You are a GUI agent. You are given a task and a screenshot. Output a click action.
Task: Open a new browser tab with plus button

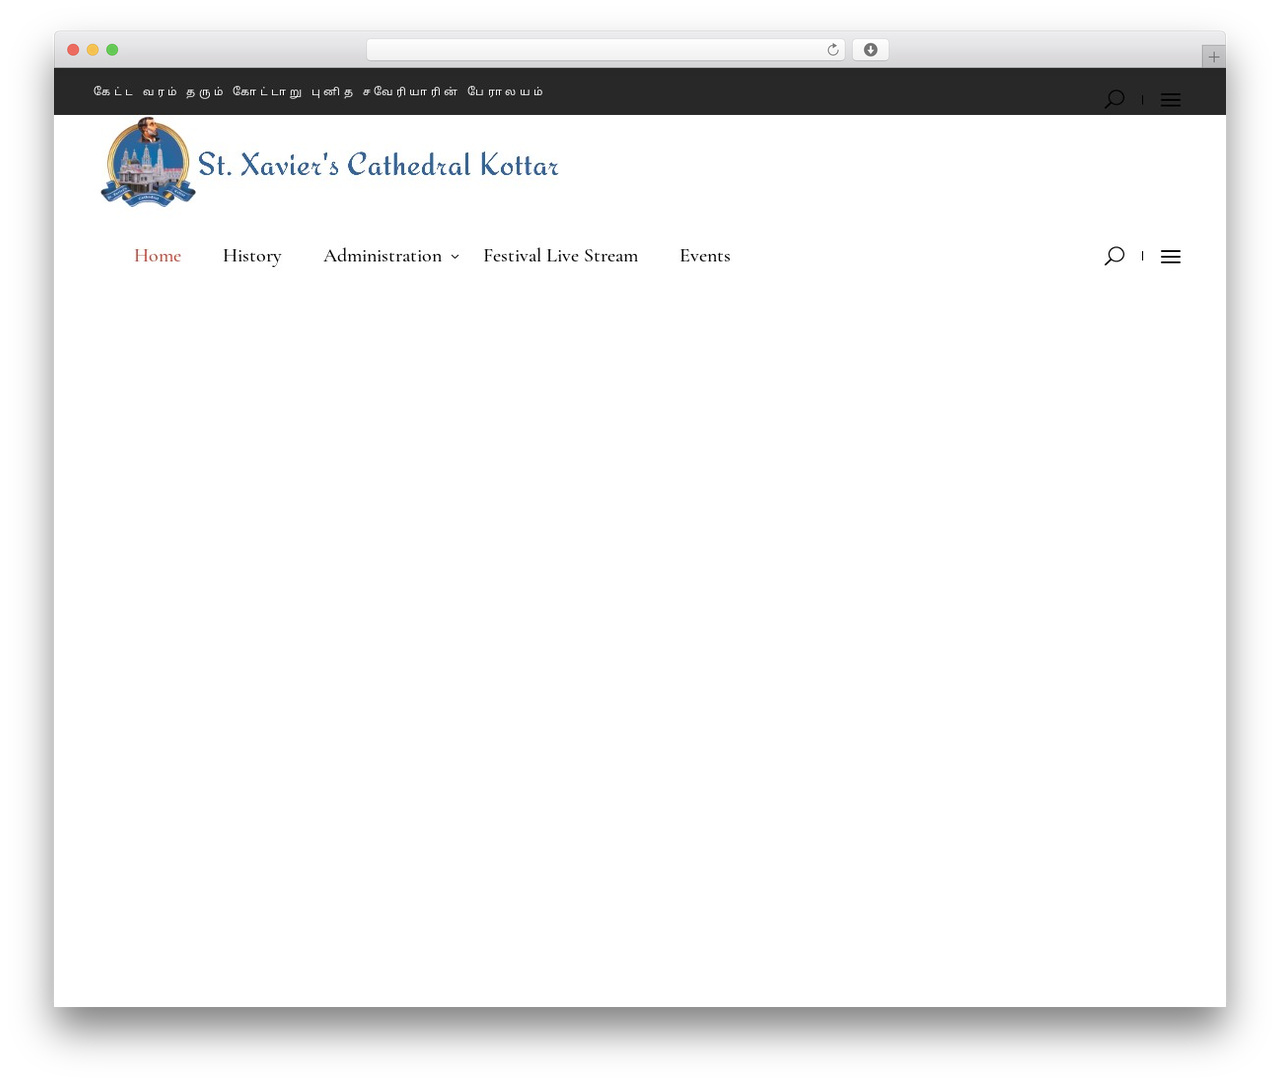click(1214, 57)
